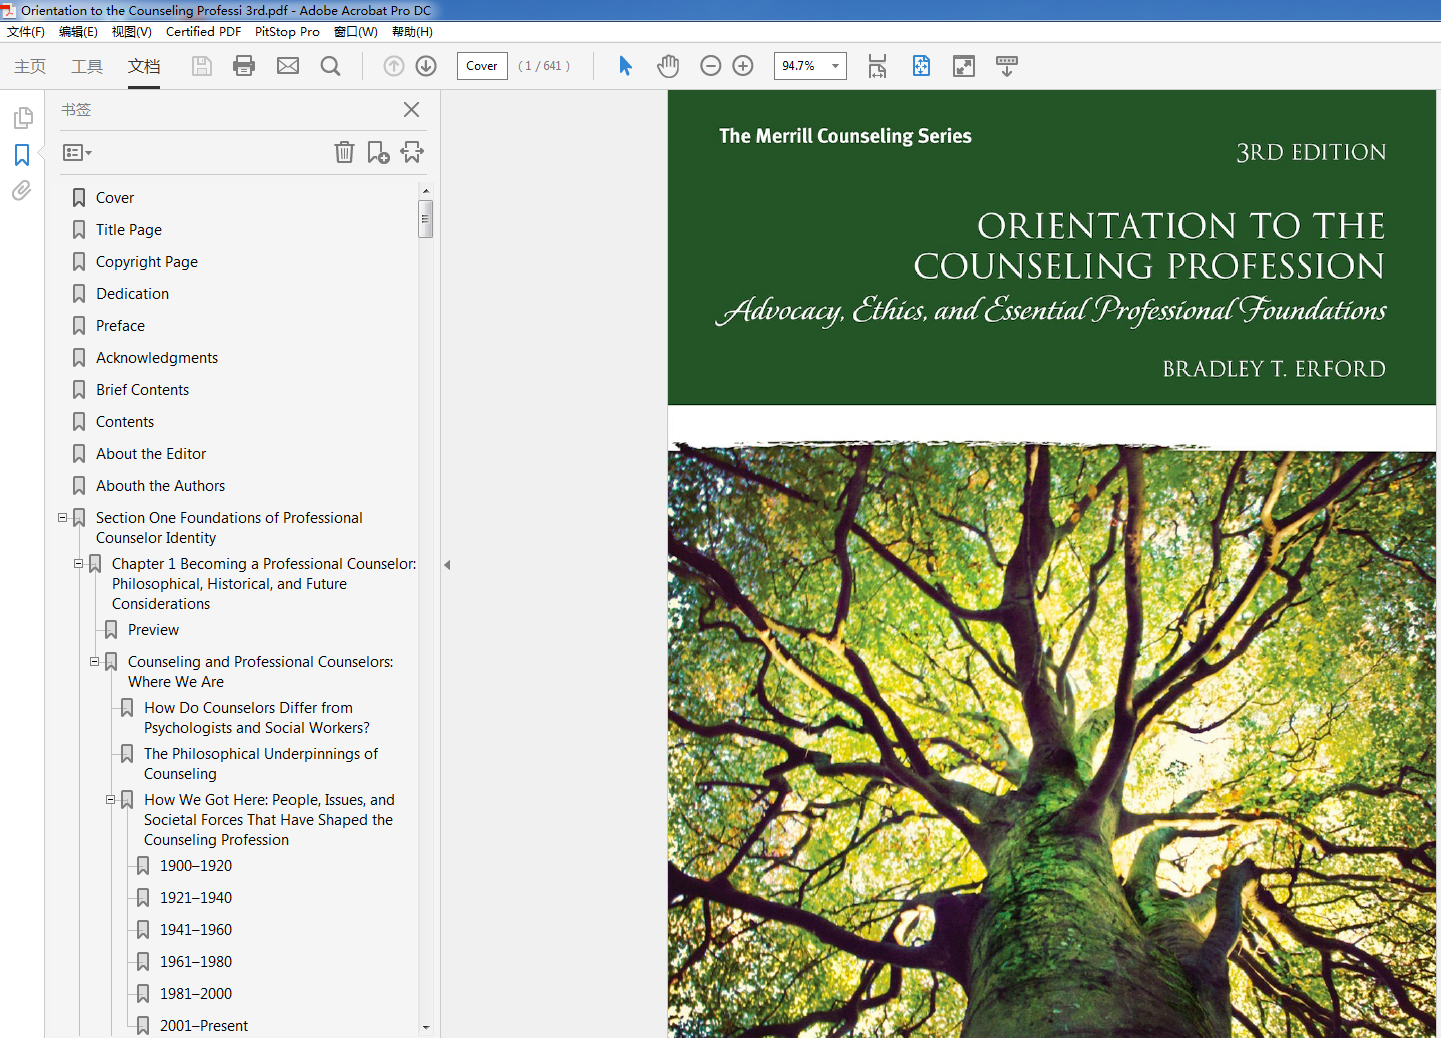Select About the Editor bookmark
This screenshot has width=1441, height=1038.
(151, 454)
